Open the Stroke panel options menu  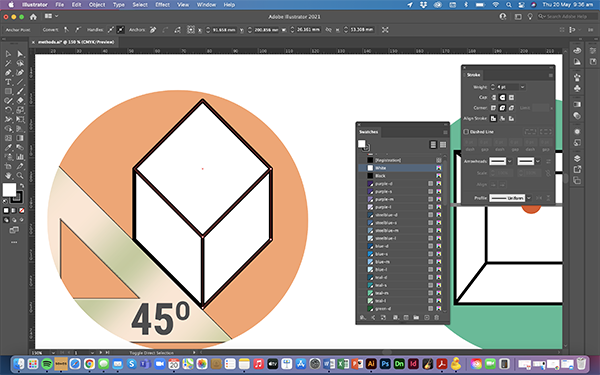[551, 75]
